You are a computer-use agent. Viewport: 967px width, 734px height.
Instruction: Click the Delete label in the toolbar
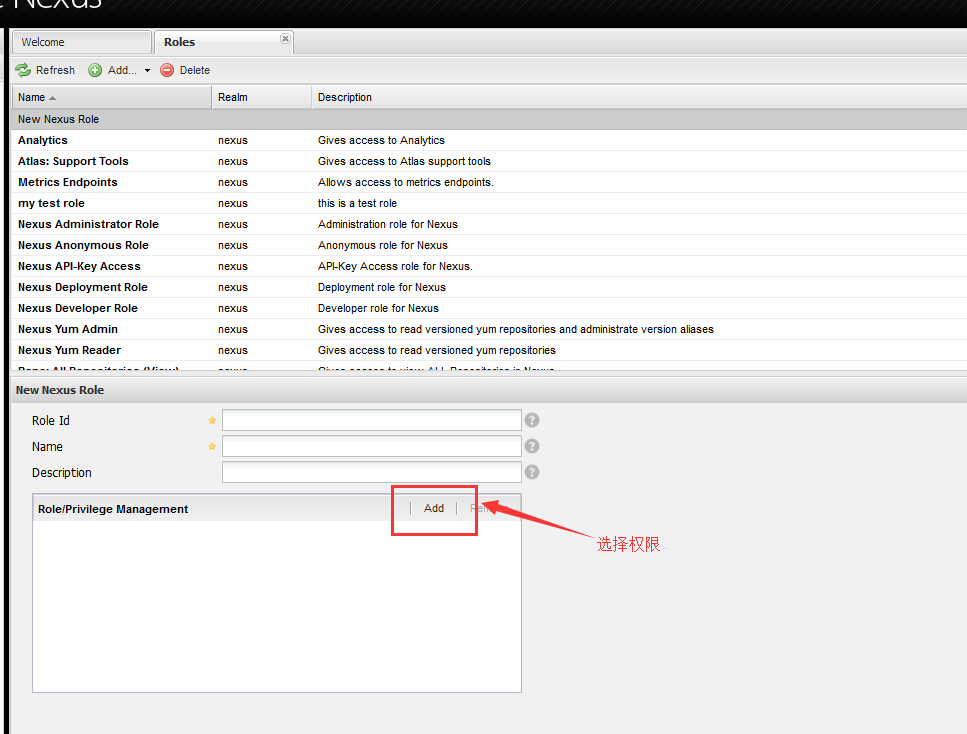[195, 70]
